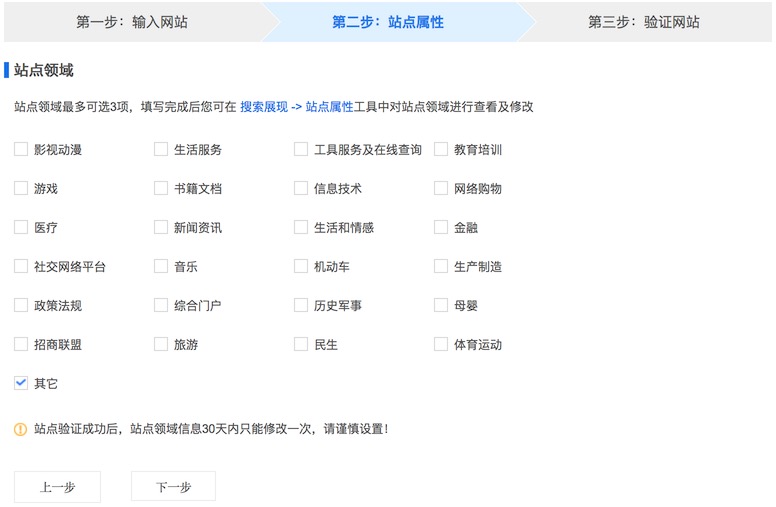Select the 体育运动 checkbox
This screenshot has height=507, width=776.
pos(441,344)
